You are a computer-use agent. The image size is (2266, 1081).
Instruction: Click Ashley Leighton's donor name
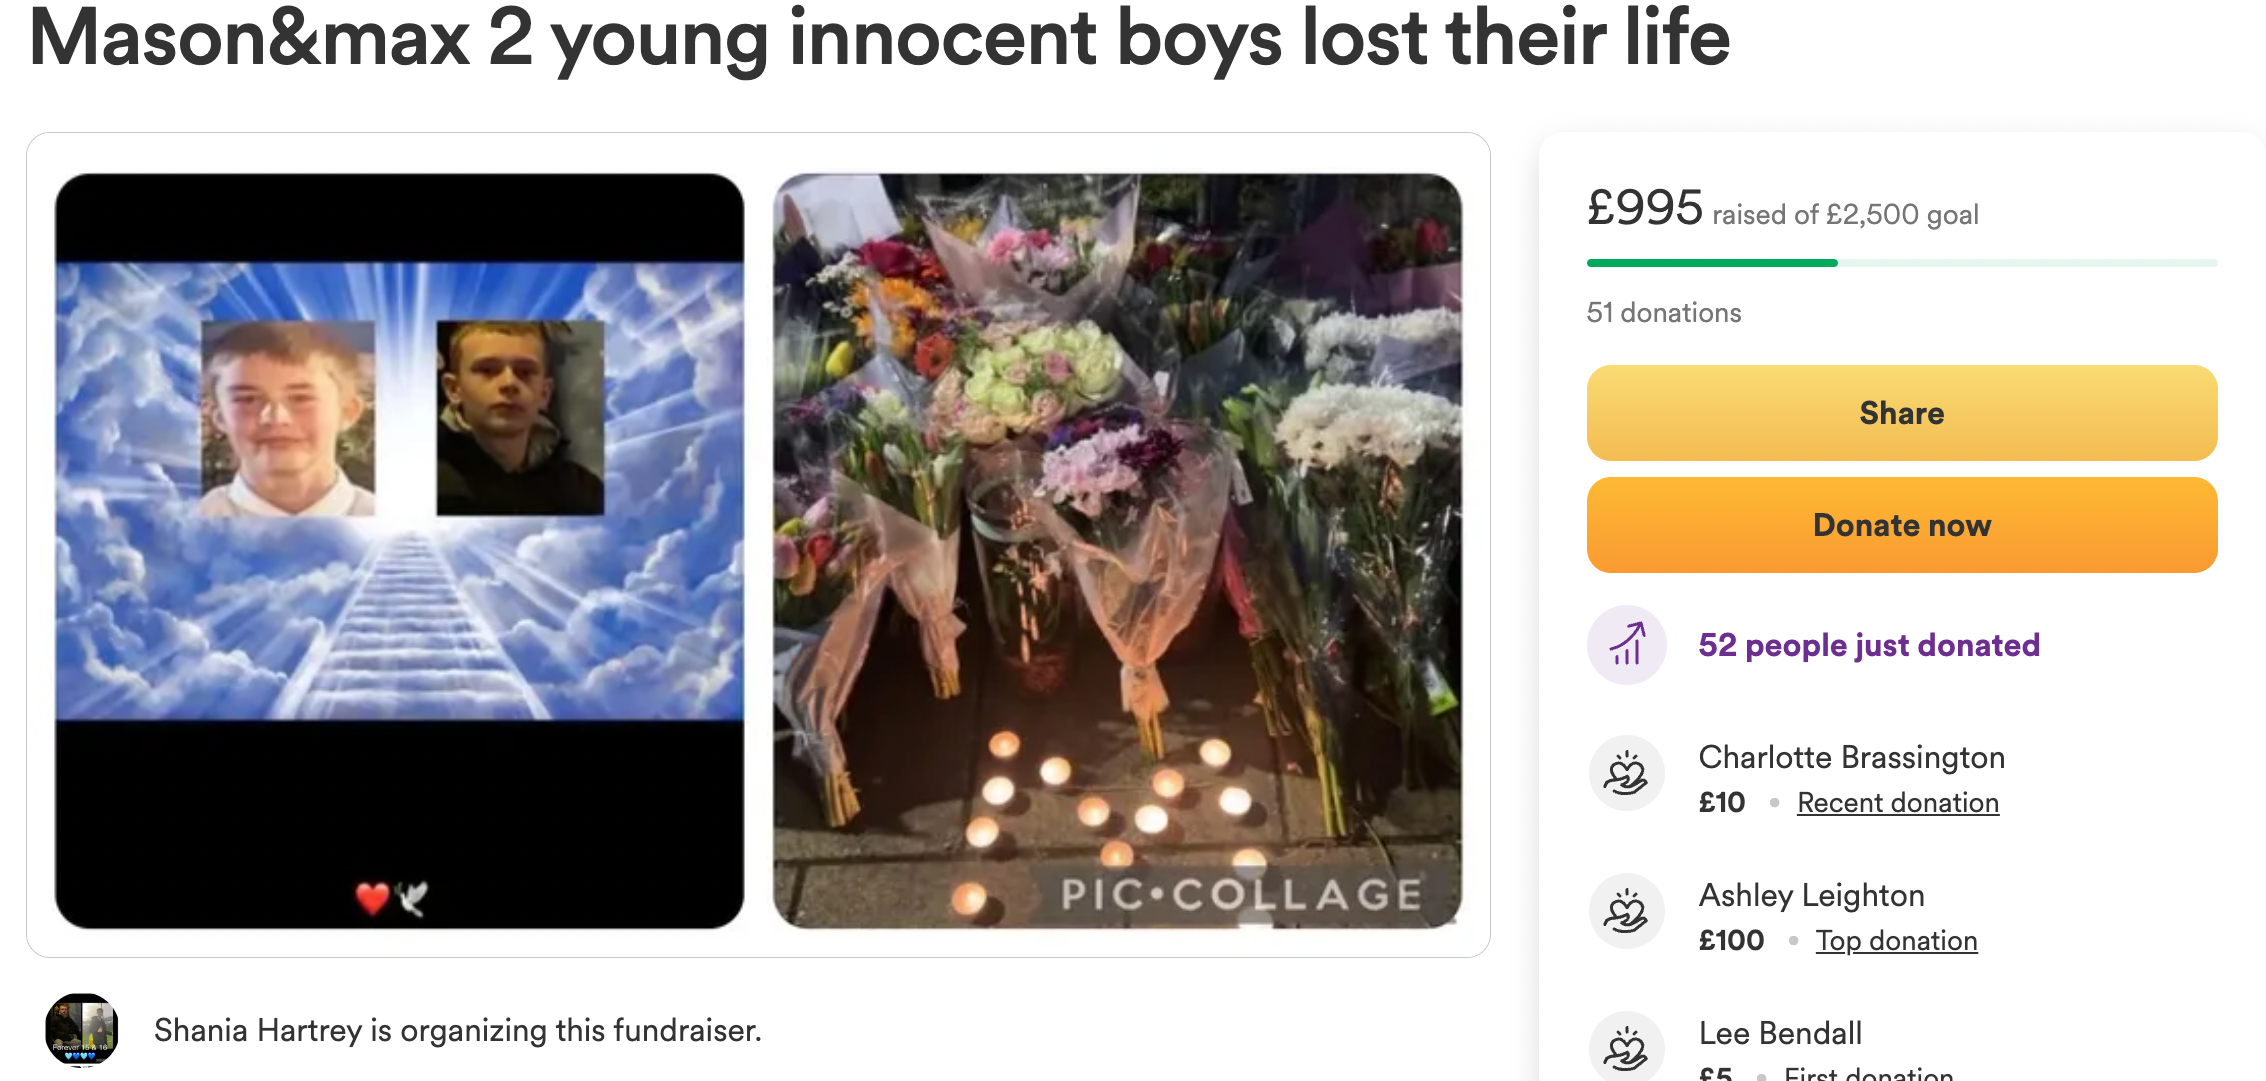(1811, 895)
